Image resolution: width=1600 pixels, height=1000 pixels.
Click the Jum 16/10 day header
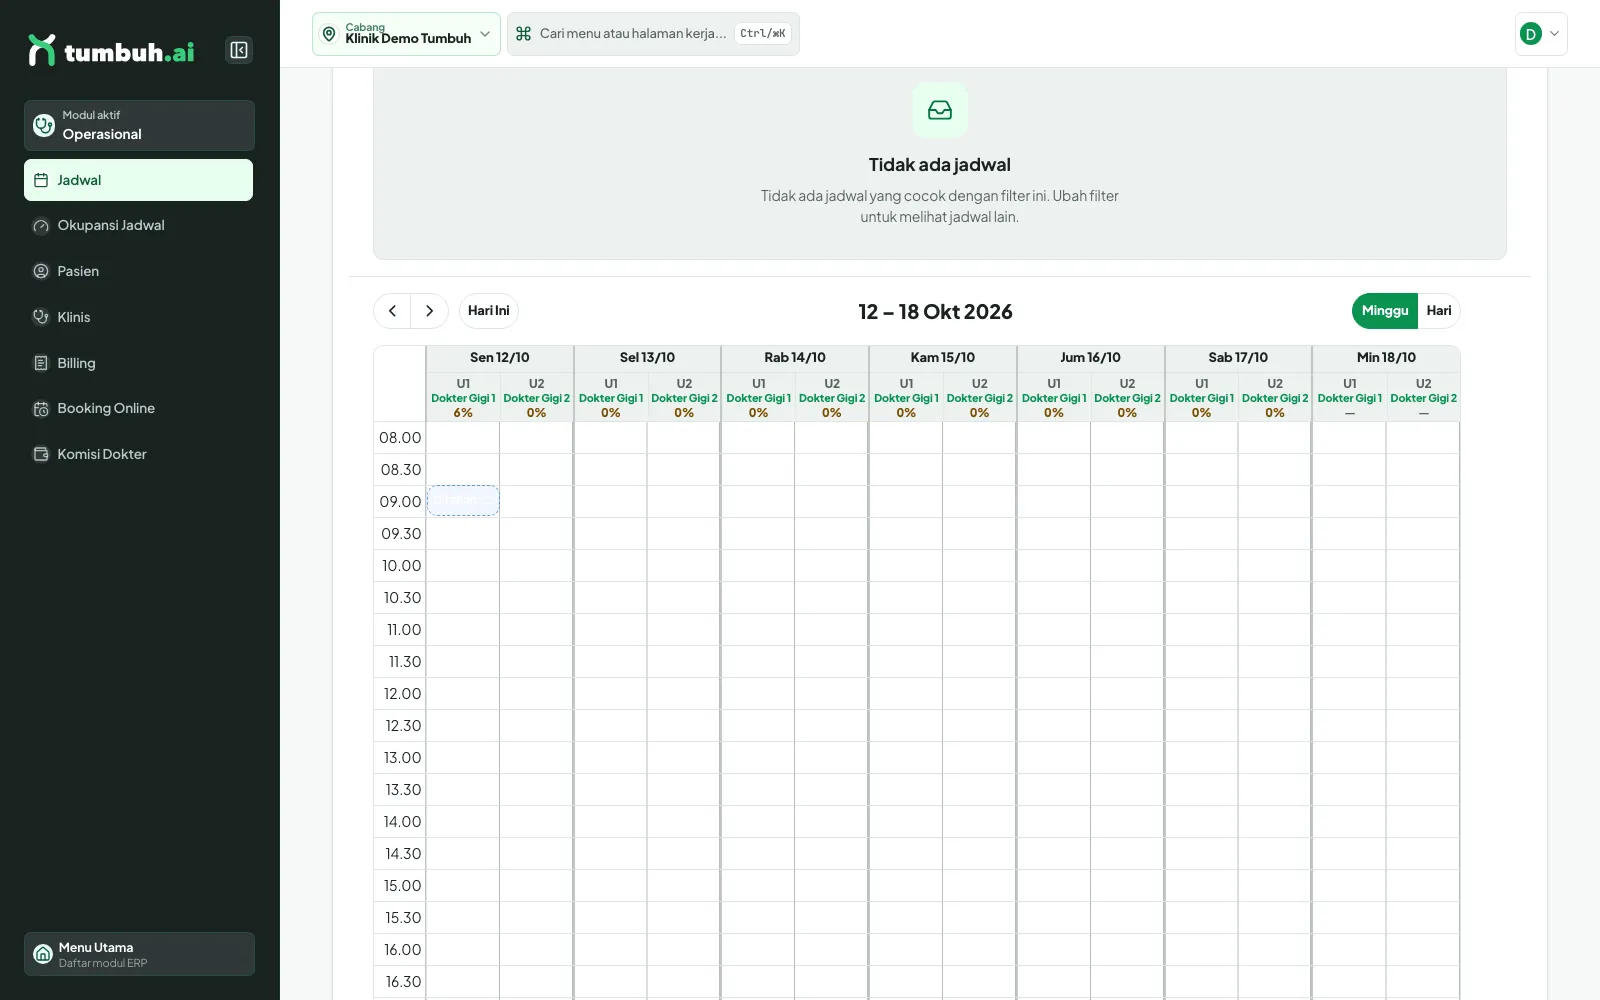(1091, 358)
